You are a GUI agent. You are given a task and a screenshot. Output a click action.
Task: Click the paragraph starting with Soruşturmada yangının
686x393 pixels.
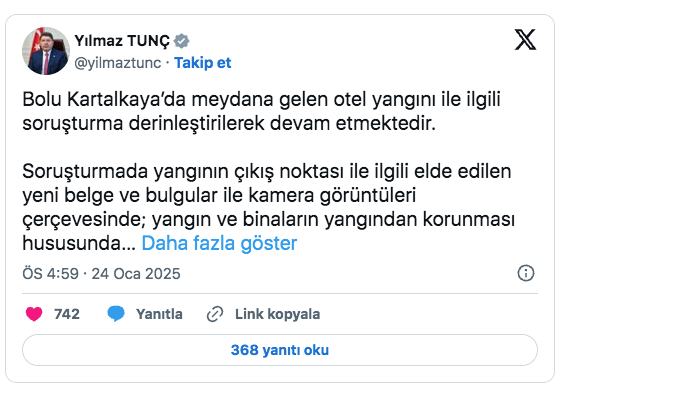click(x=269, y=207)
